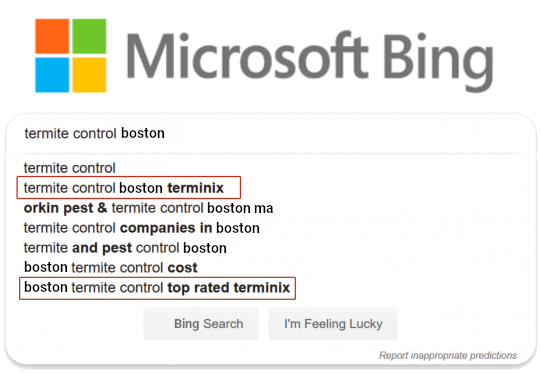Open the "Report inappropriate predictions" link
540x375 pixels.
448,355
